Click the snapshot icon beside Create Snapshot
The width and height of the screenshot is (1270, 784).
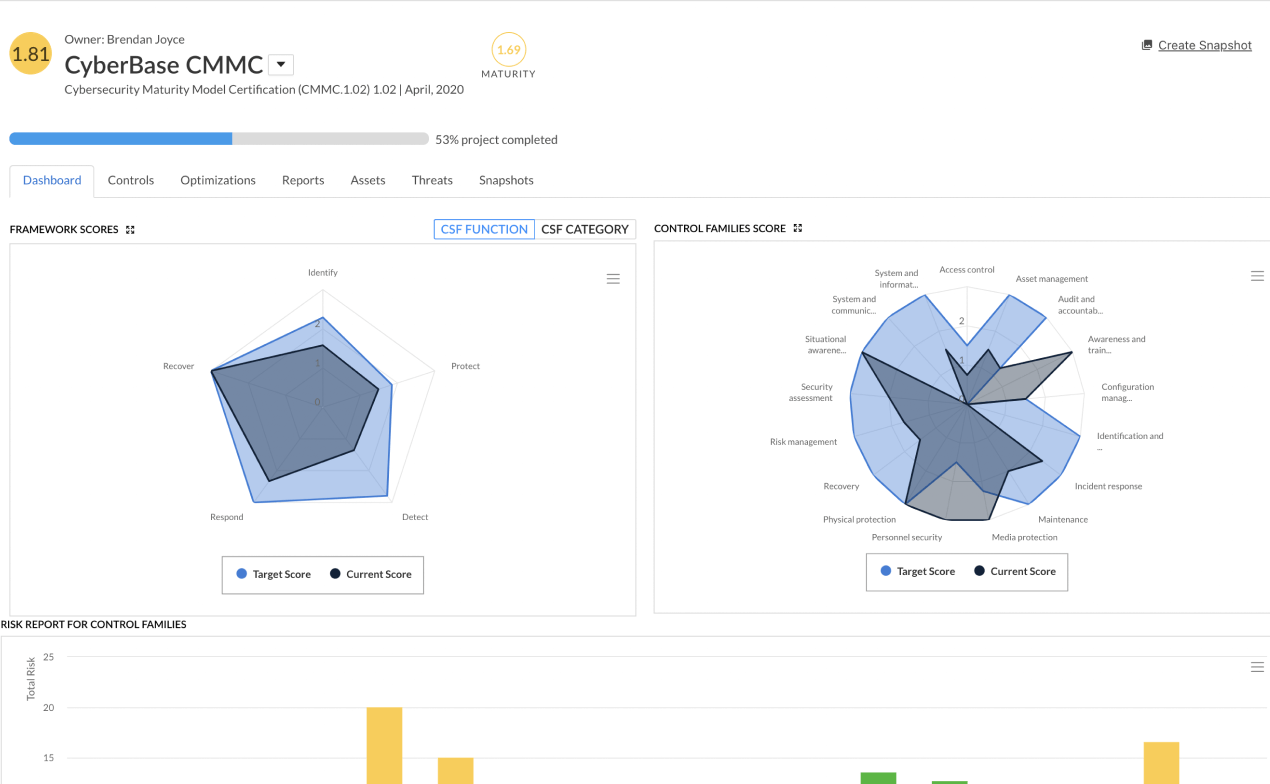click(x=1147, y=45)
